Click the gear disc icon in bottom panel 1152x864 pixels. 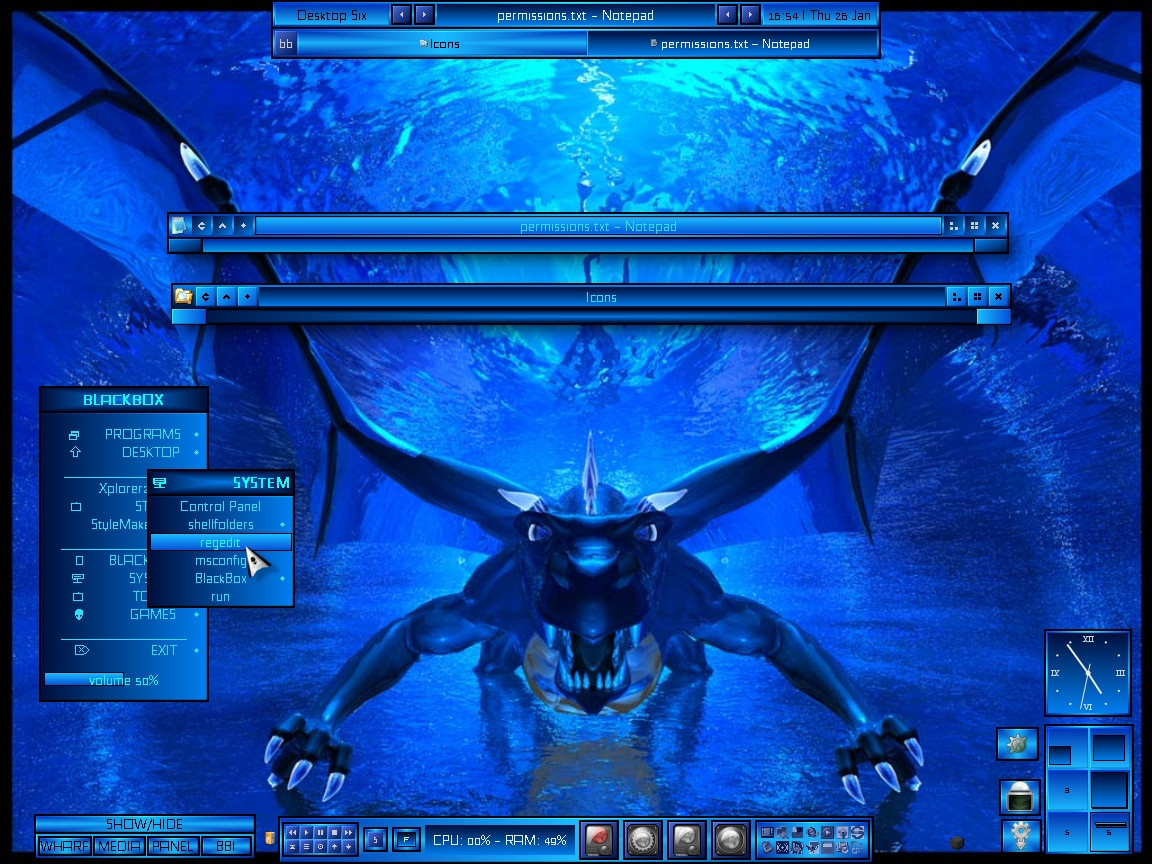[x=643, y=840]
